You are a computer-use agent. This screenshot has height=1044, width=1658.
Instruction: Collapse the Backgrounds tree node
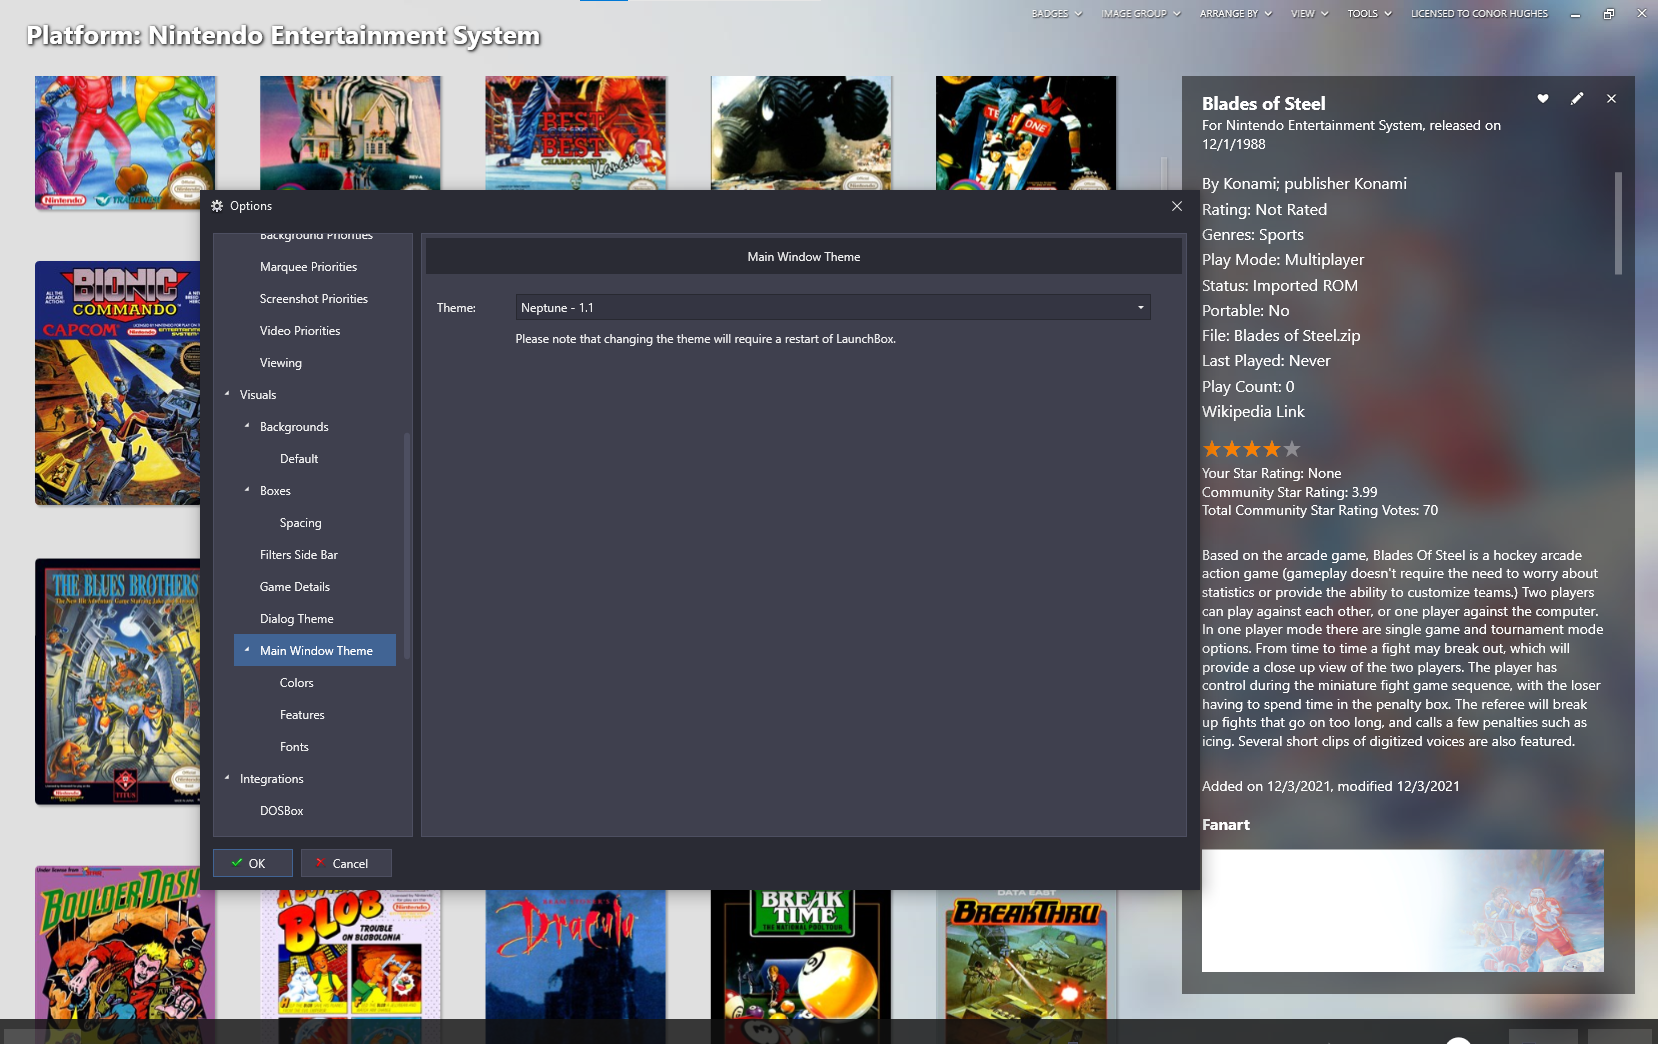click(247, 426)
